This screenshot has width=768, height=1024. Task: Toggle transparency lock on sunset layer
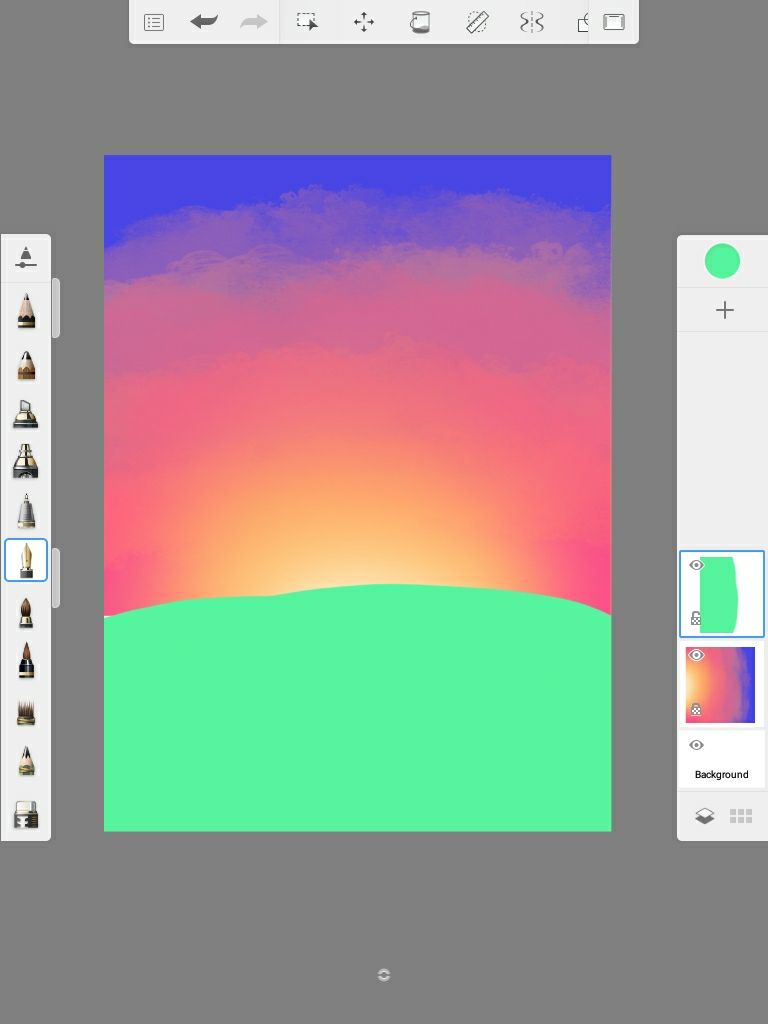pos(696,709)
